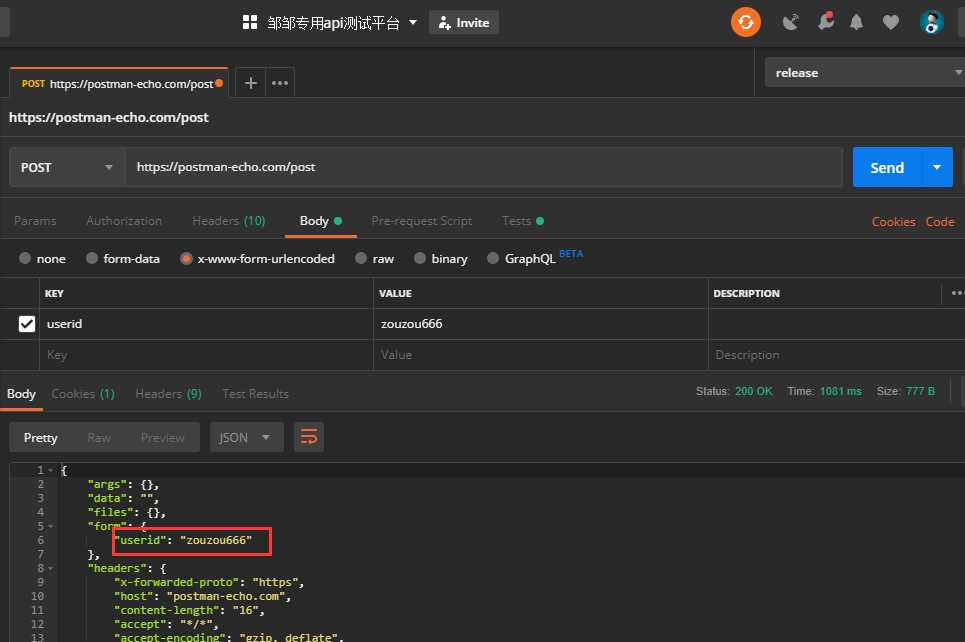Open the POST method dropdown
The image size is (965, 642).
click(67, 167)
